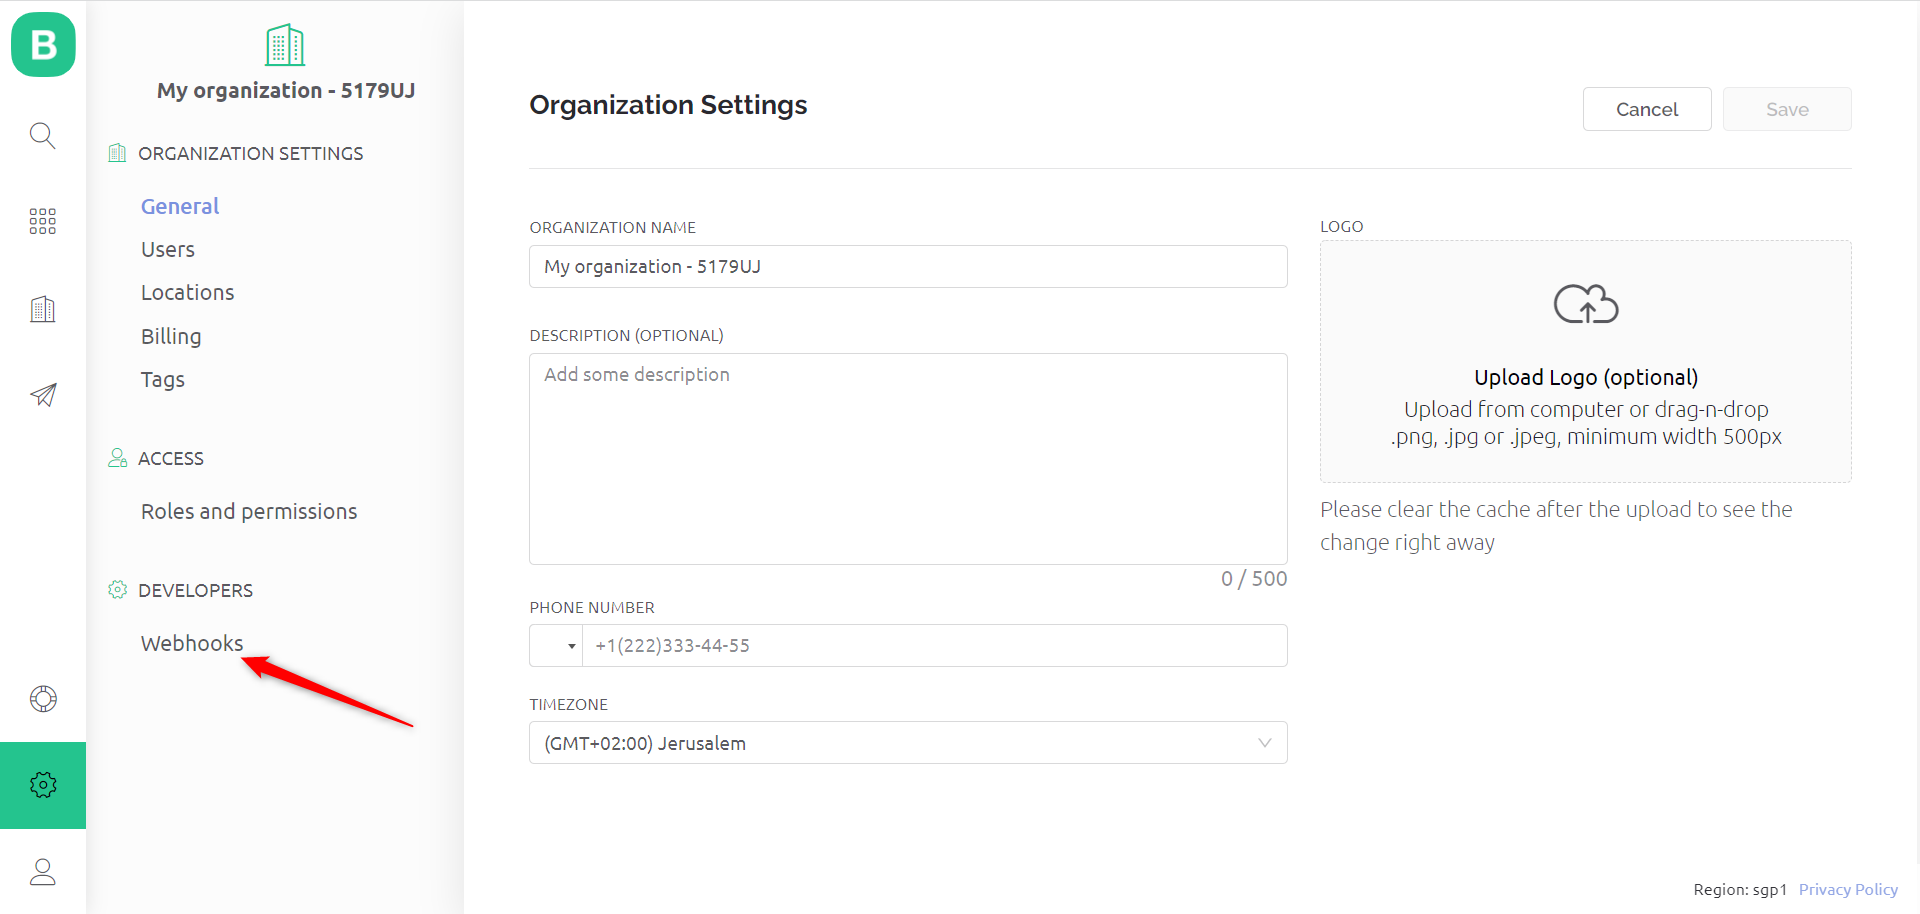The width and height of the screenshot is (1920, 914).
Task: Open the organization building sidebar icon
Action: coord(42,309)
